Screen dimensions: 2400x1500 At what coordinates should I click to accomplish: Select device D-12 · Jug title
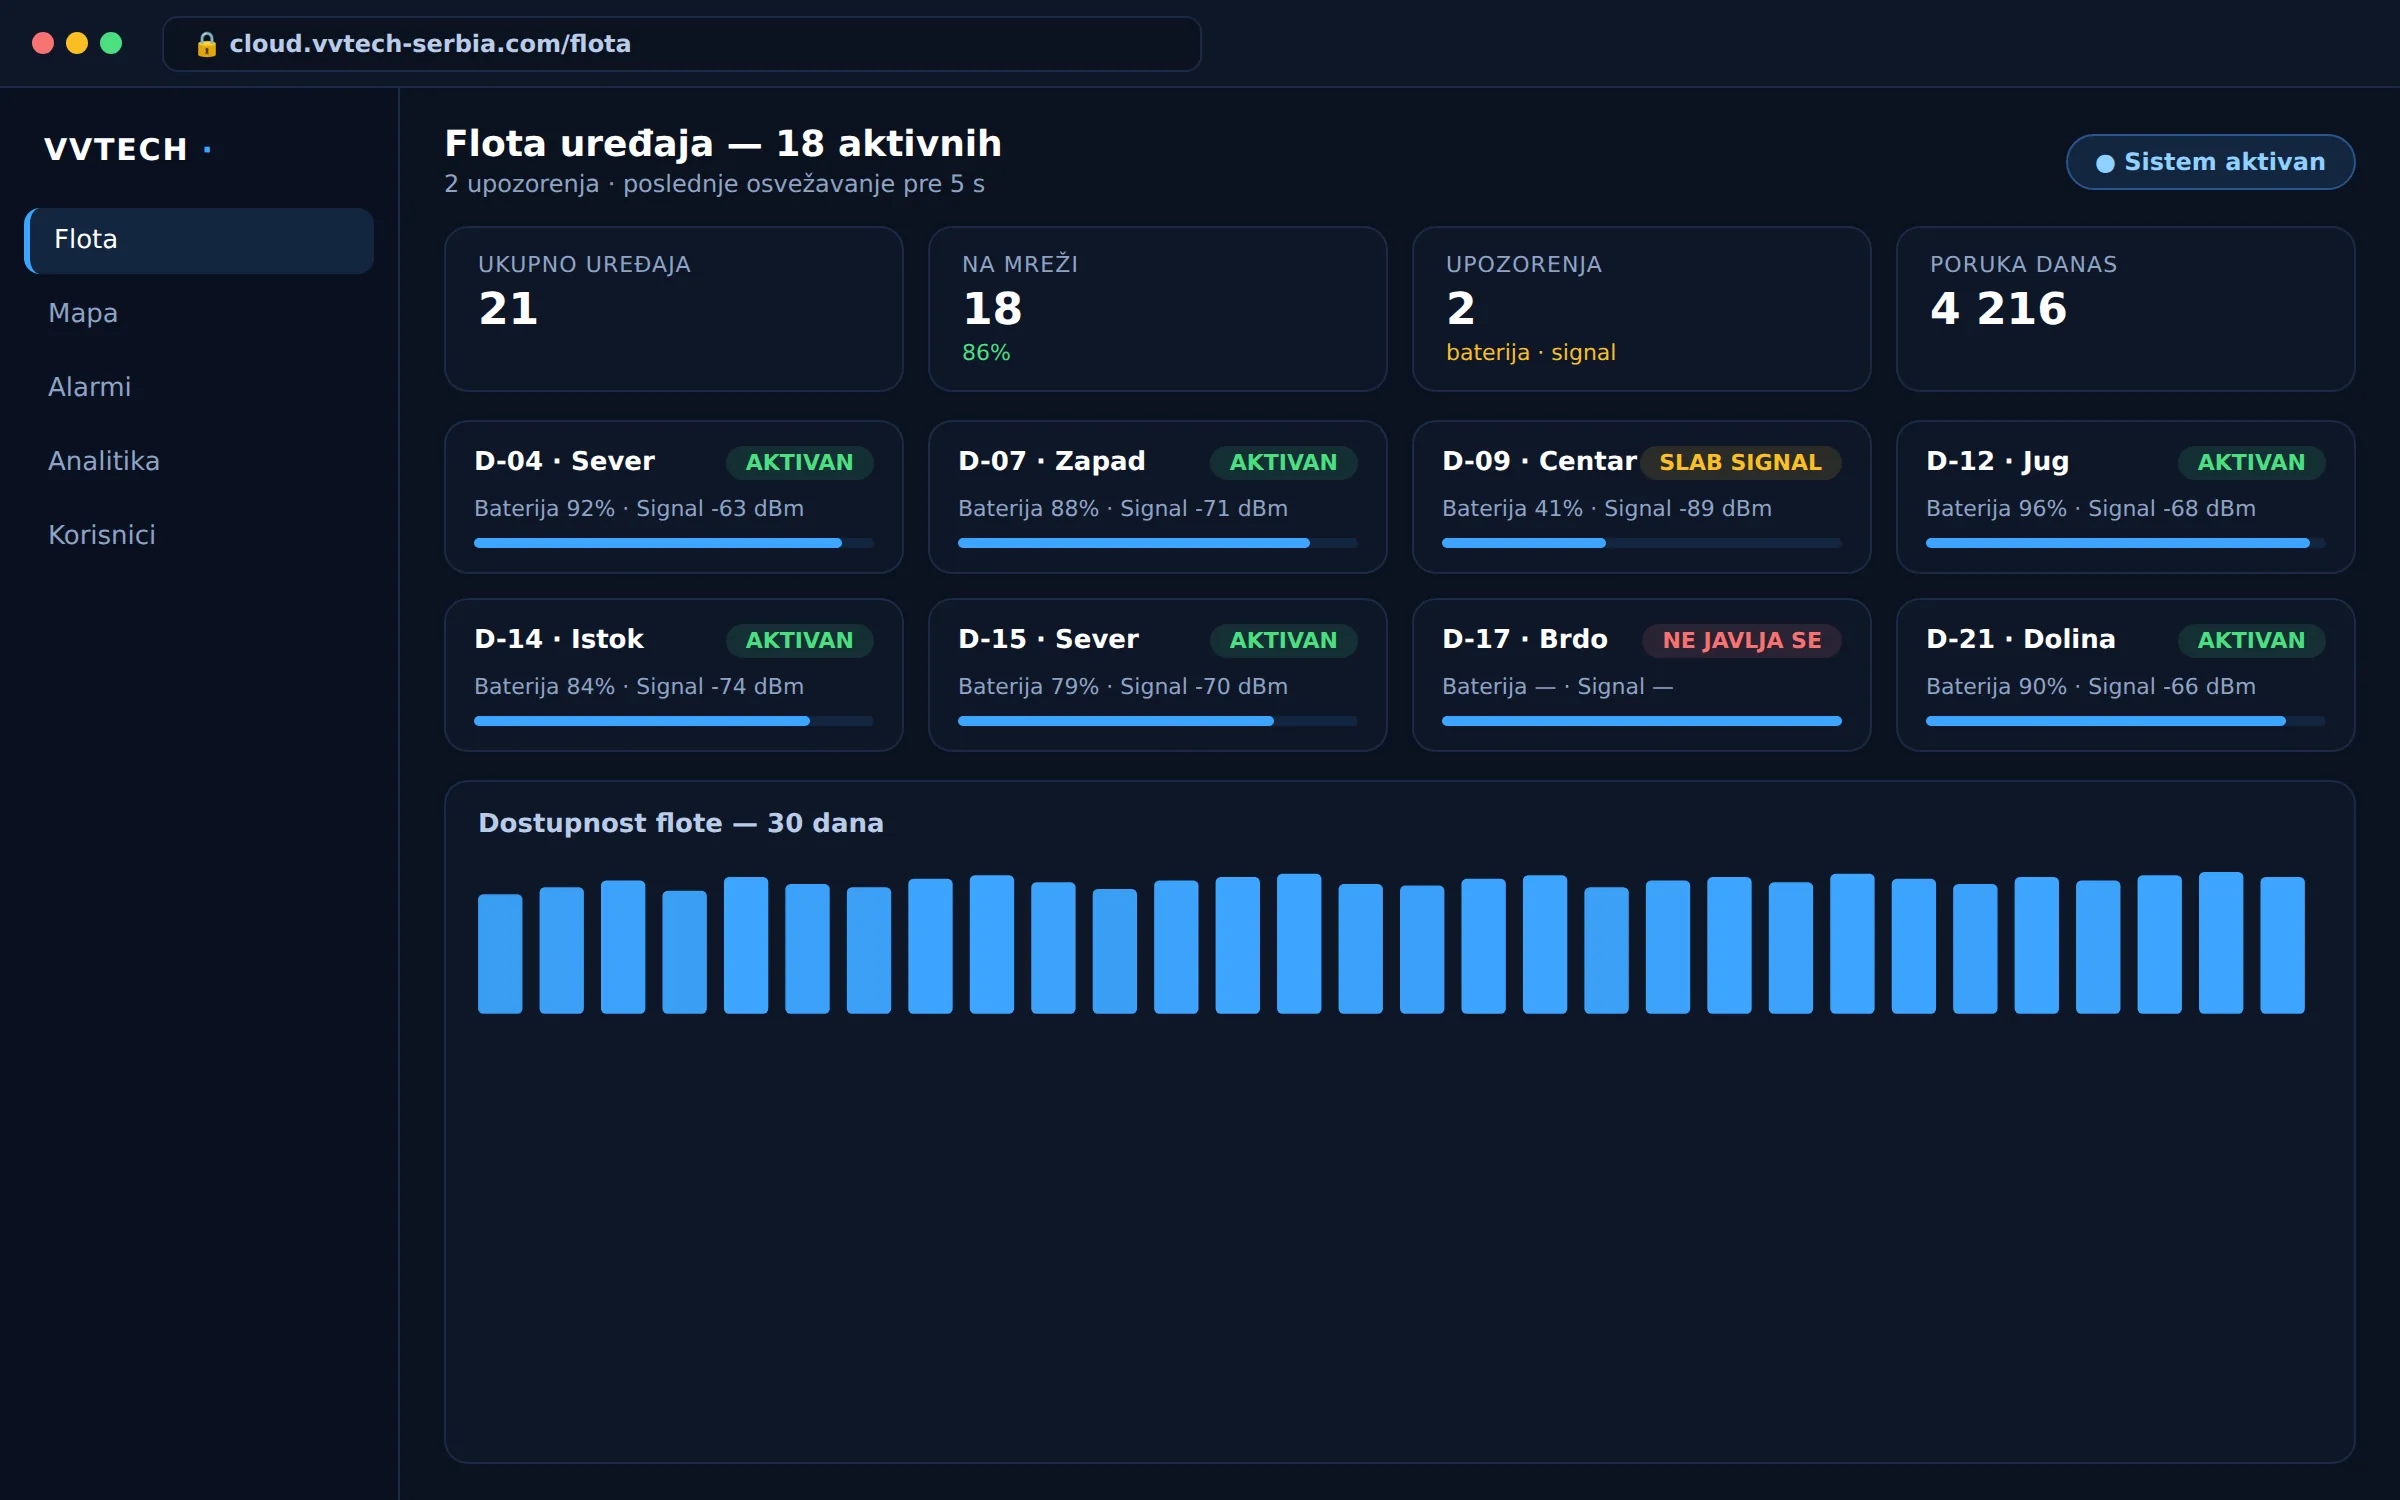click(1997, 461)
